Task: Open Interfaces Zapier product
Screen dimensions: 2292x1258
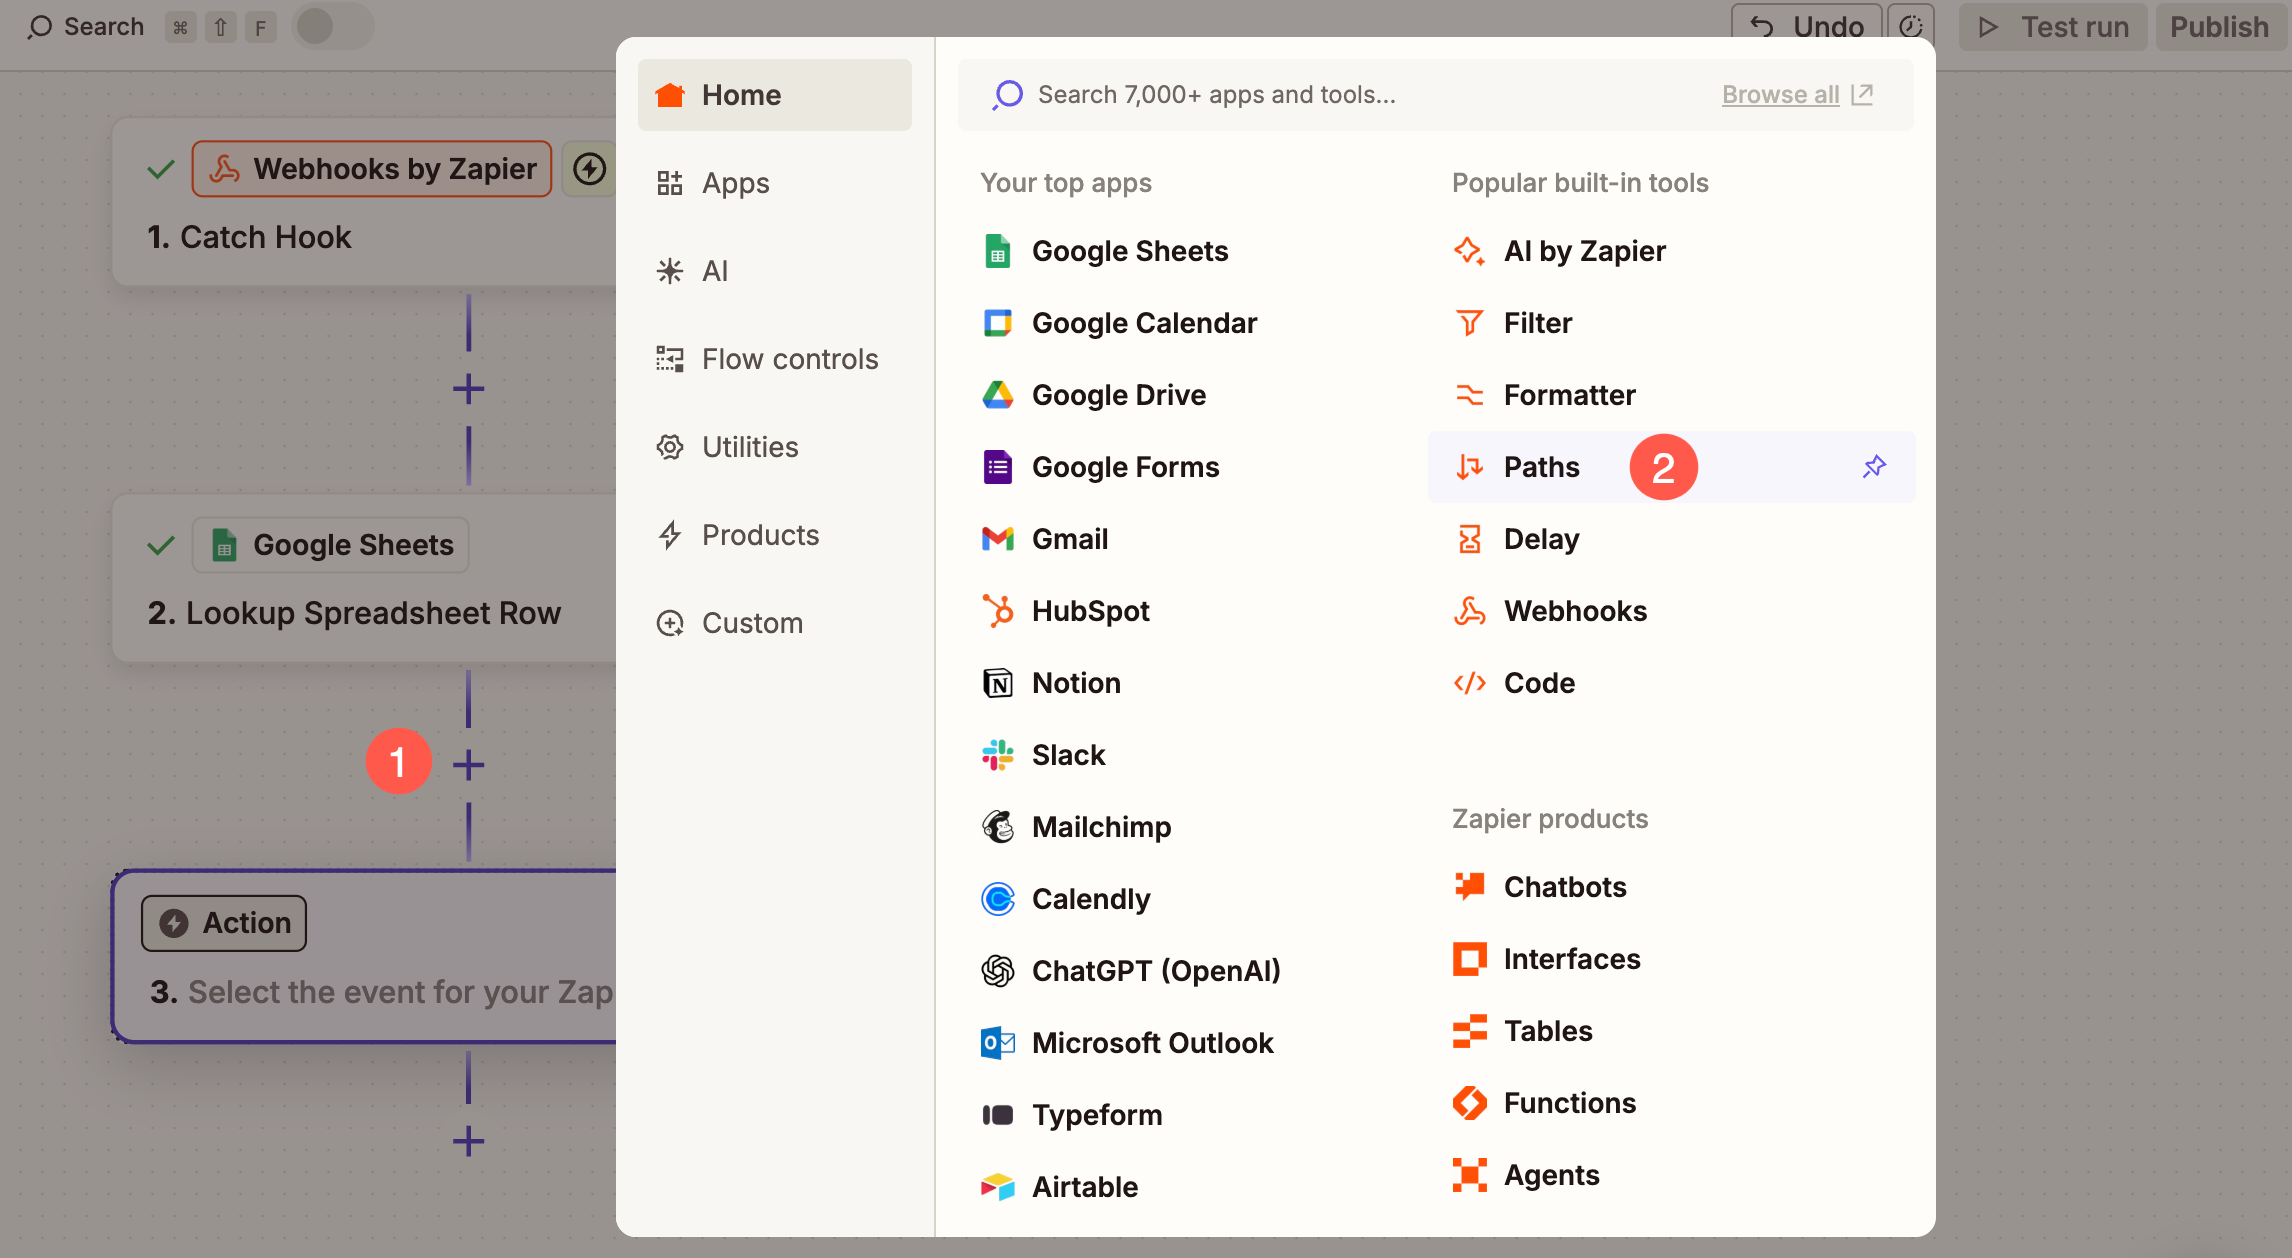Action: [x=1547, y=959]
